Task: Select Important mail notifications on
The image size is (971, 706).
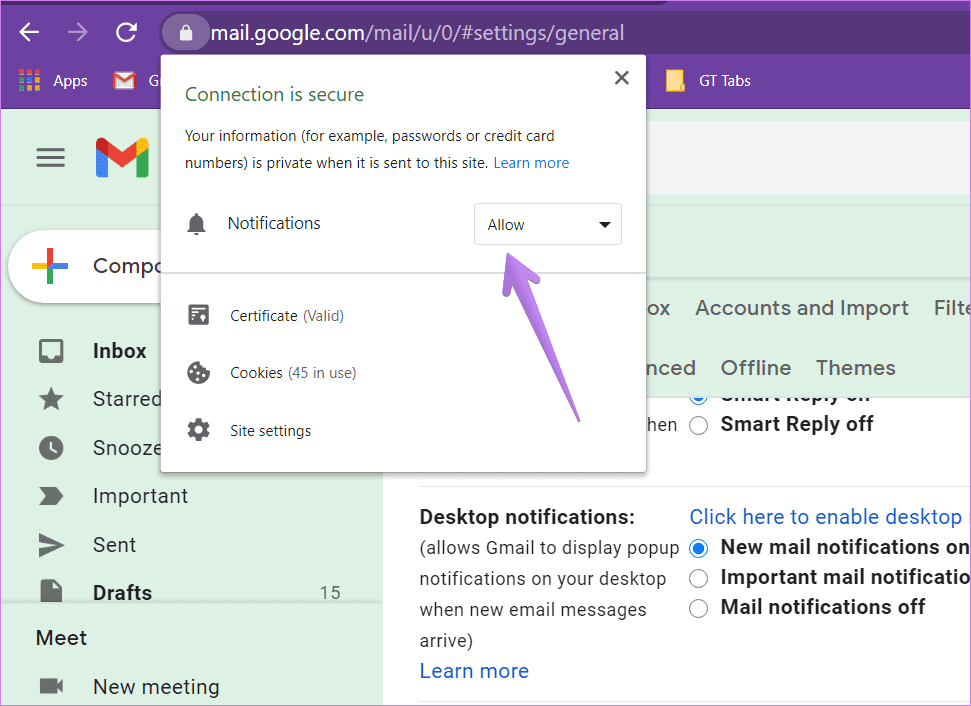Action: tap(699, 578)
